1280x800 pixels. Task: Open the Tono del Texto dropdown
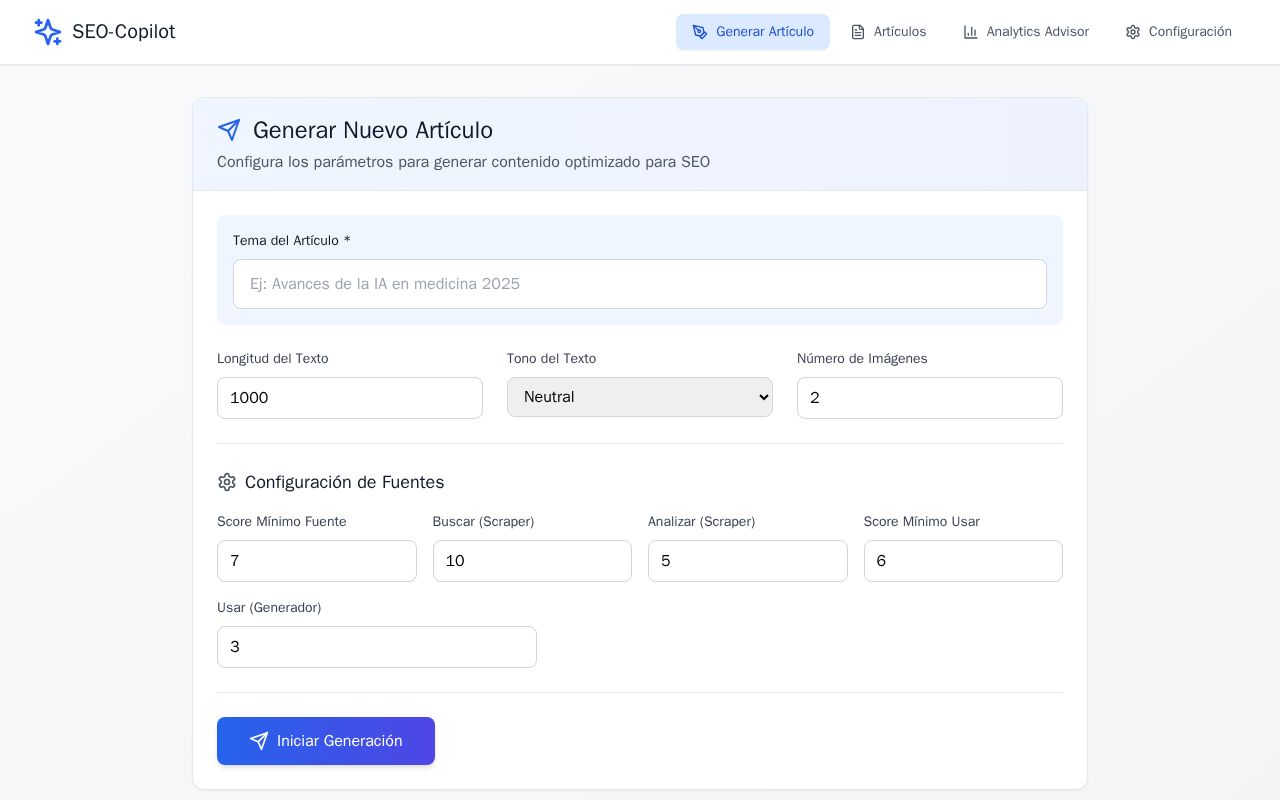640,397
